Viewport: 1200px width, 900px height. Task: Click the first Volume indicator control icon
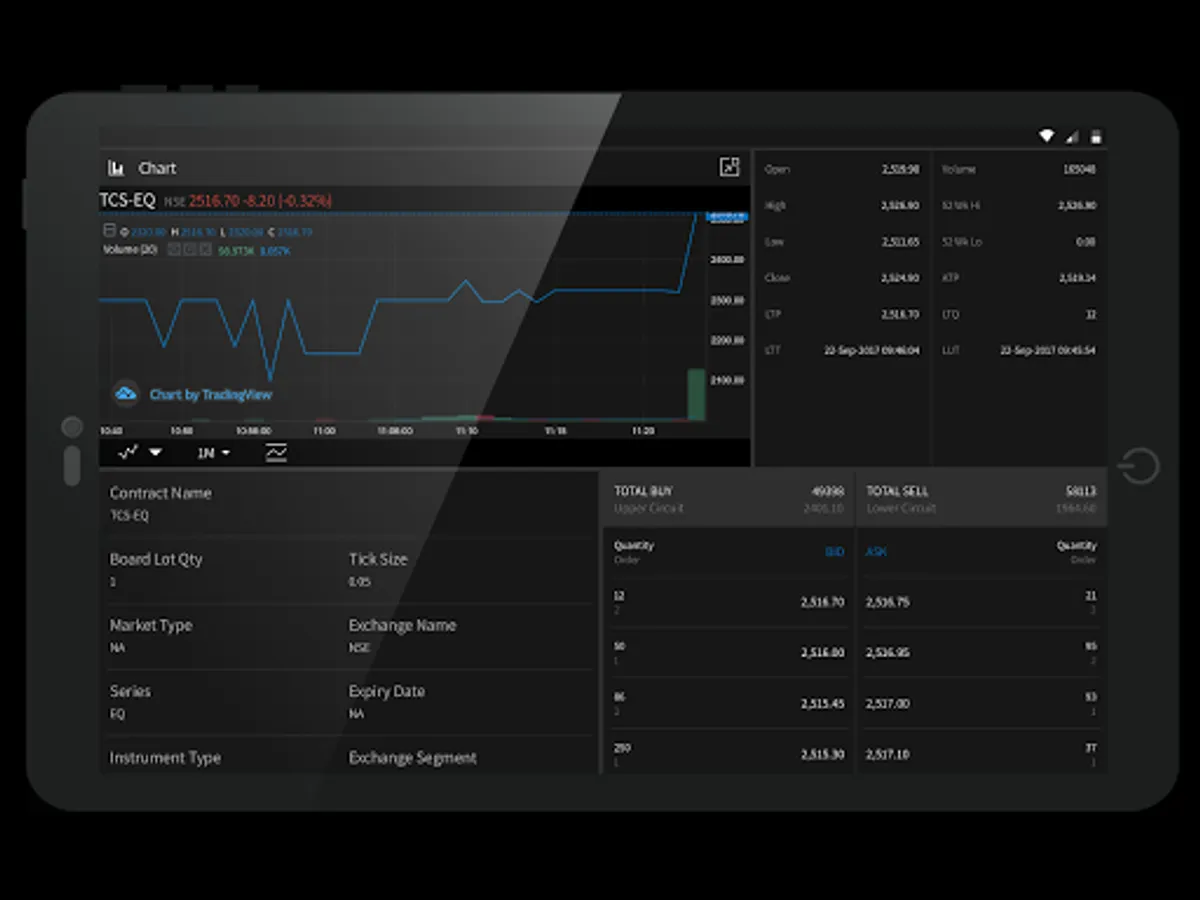click(174, 249)
